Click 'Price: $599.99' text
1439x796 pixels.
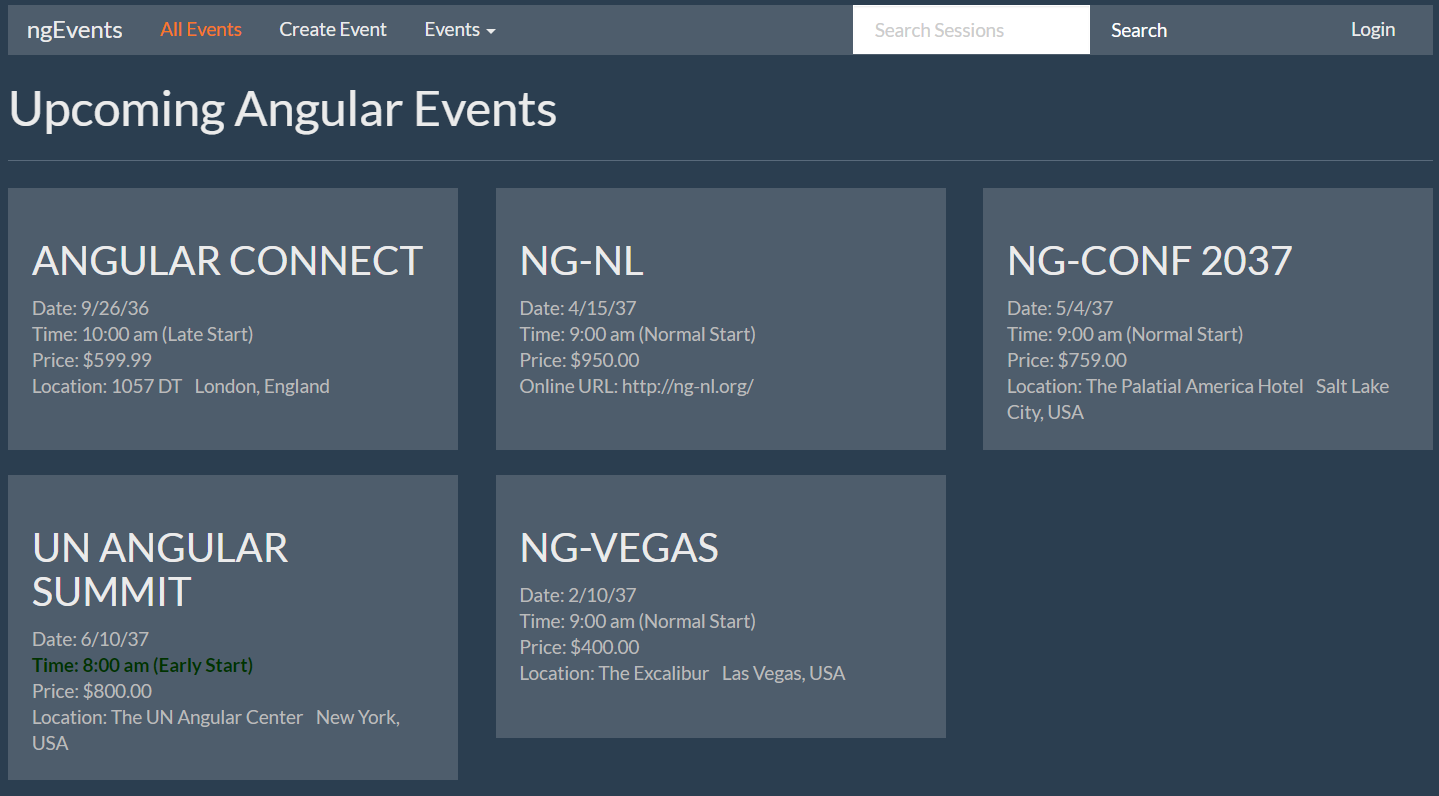pyautogui.click(x=92, y=360)
